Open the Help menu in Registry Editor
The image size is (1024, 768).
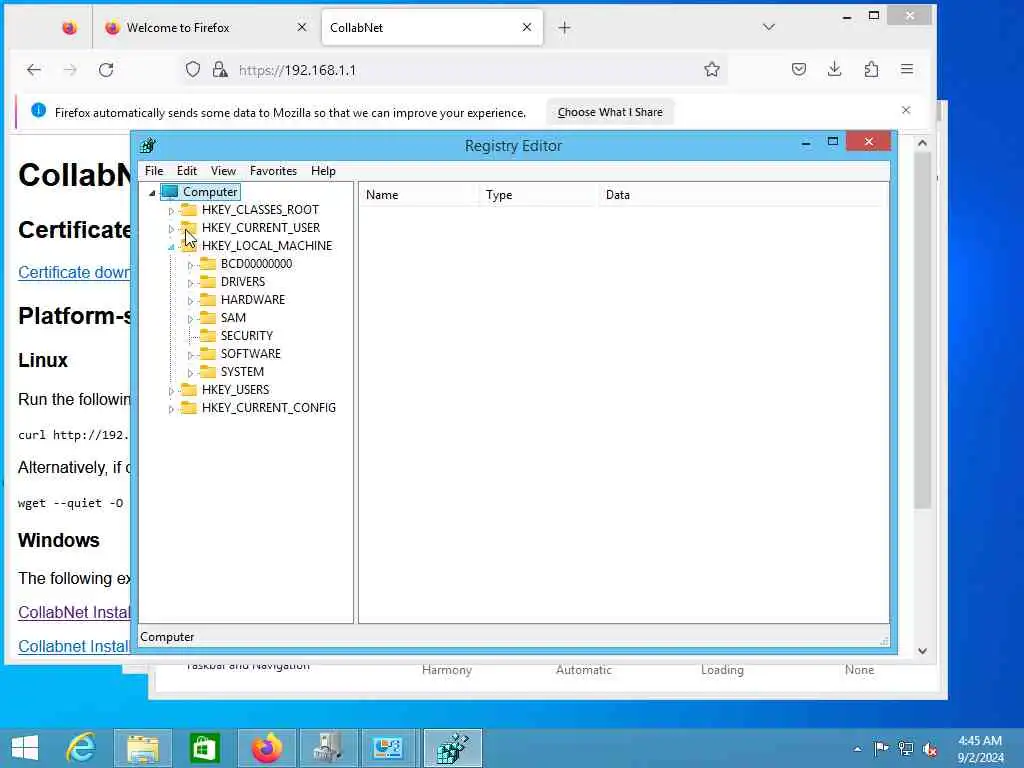click(x=323, y=171)
